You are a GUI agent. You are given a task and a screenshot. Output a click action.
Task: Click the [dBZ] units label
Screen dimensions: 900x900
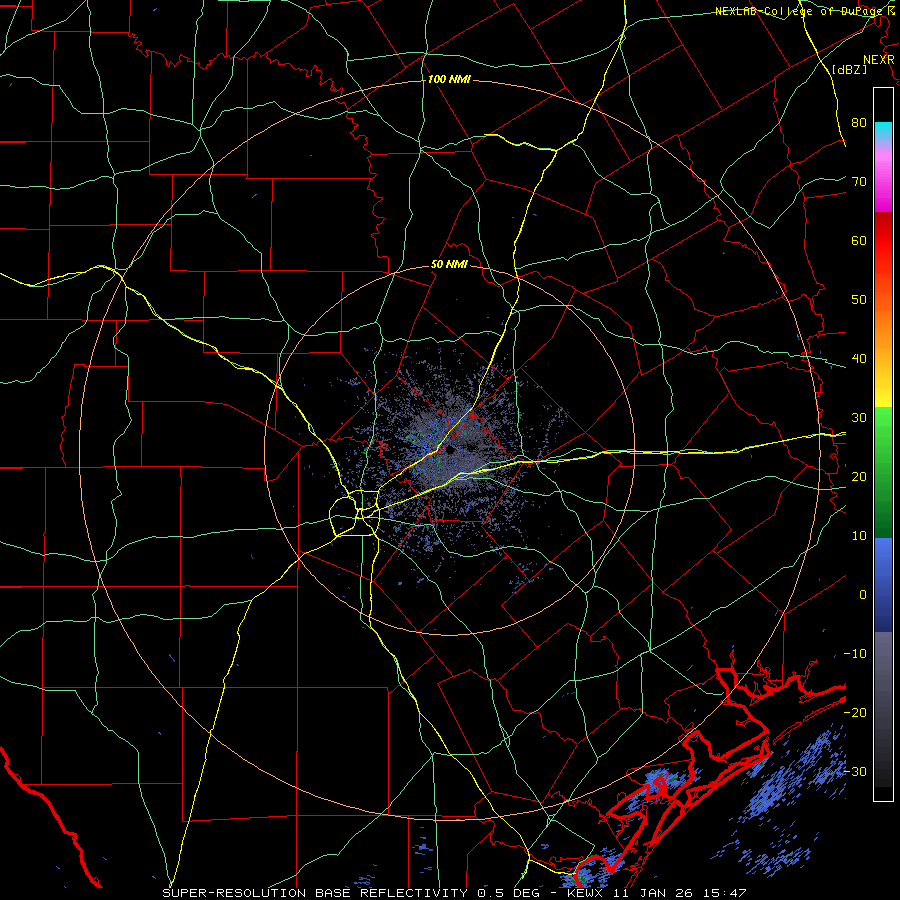pyautogui.click(x=850, y=69)
